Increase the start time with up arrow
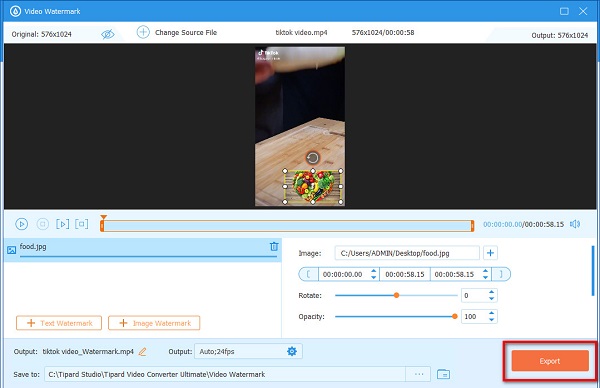This screenshot has height=388, width=600. [x=373, y=271]
